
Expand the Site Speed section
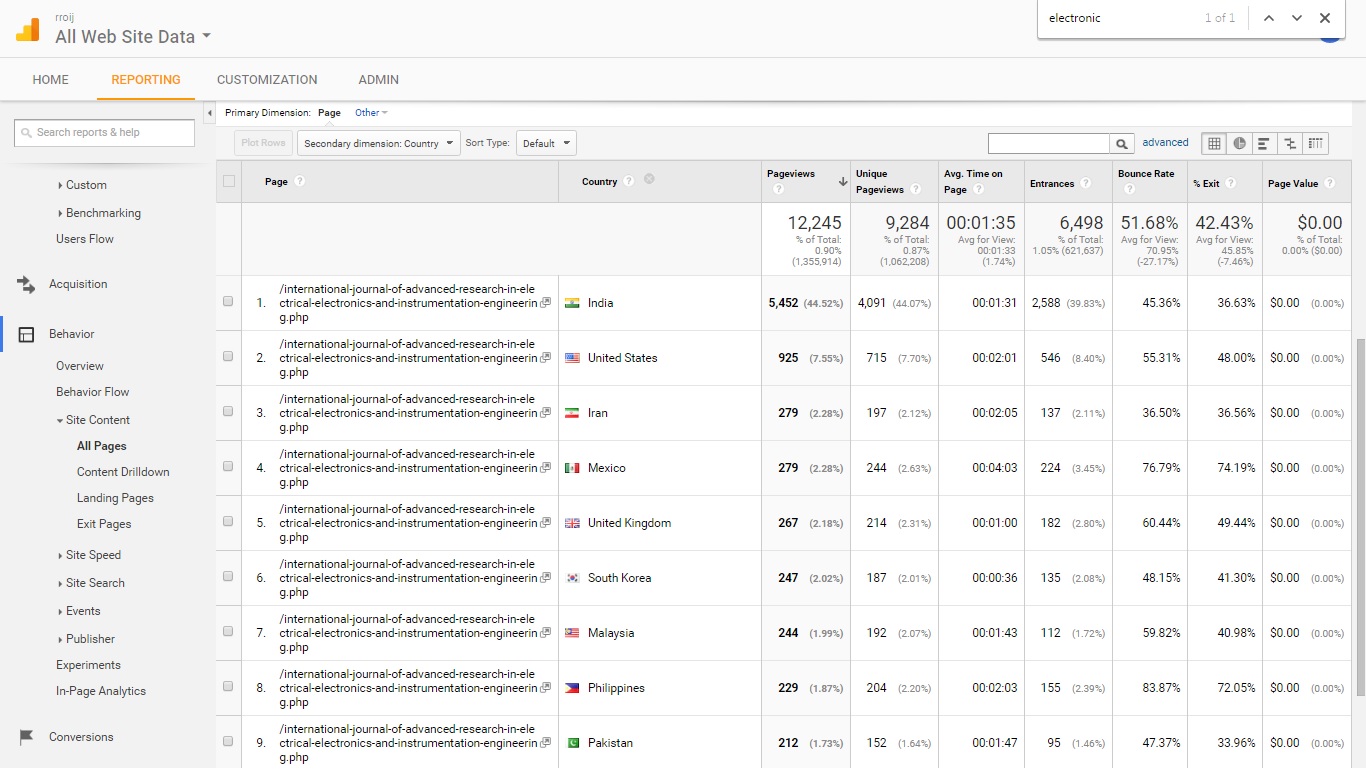tap(90, 555)
